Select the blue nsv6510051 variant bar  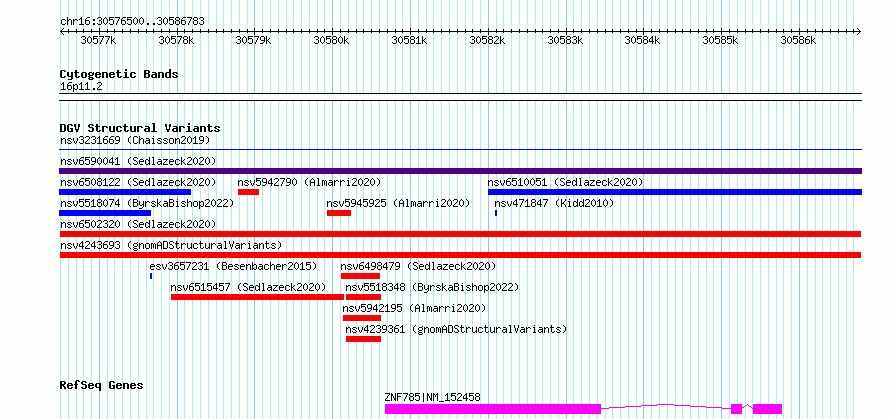pos(675,192)
